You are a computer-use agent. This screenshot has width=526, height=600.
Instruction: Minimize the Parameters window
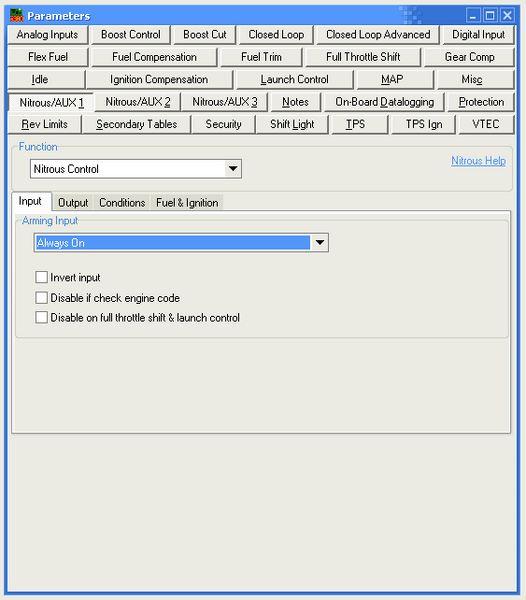473,16
